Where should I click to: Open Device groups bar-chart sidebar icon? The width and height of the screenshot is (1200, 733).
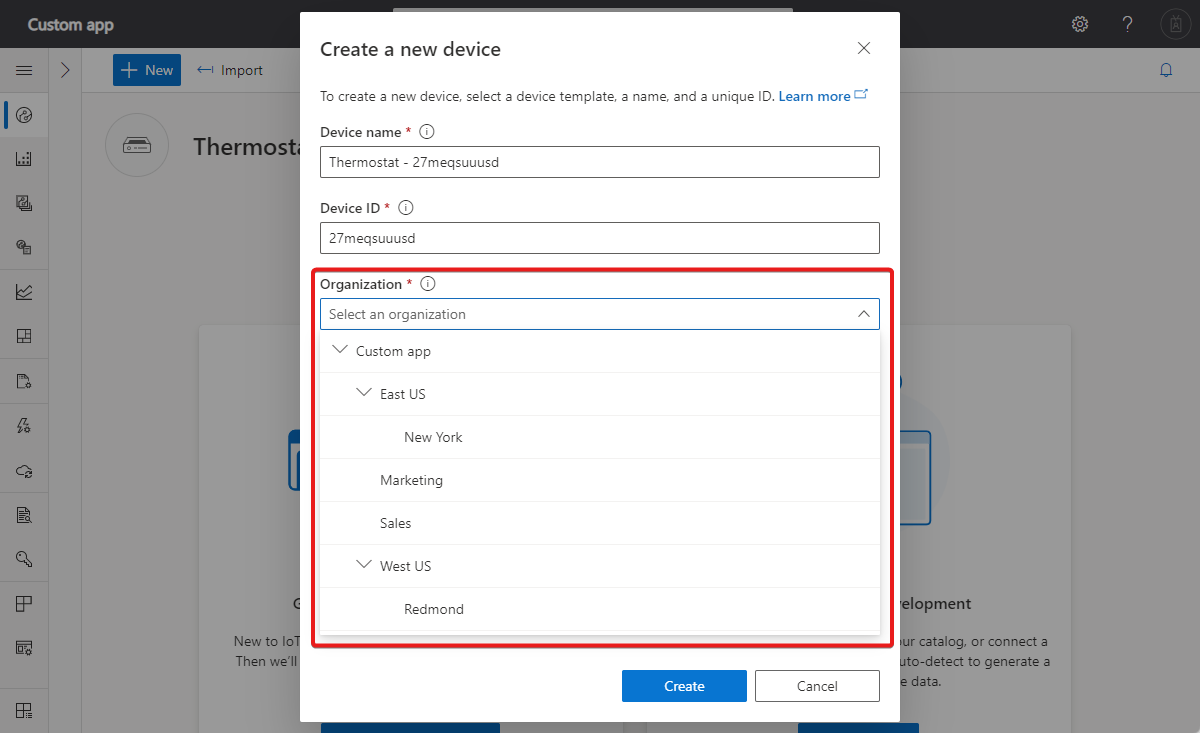point(24,159)
